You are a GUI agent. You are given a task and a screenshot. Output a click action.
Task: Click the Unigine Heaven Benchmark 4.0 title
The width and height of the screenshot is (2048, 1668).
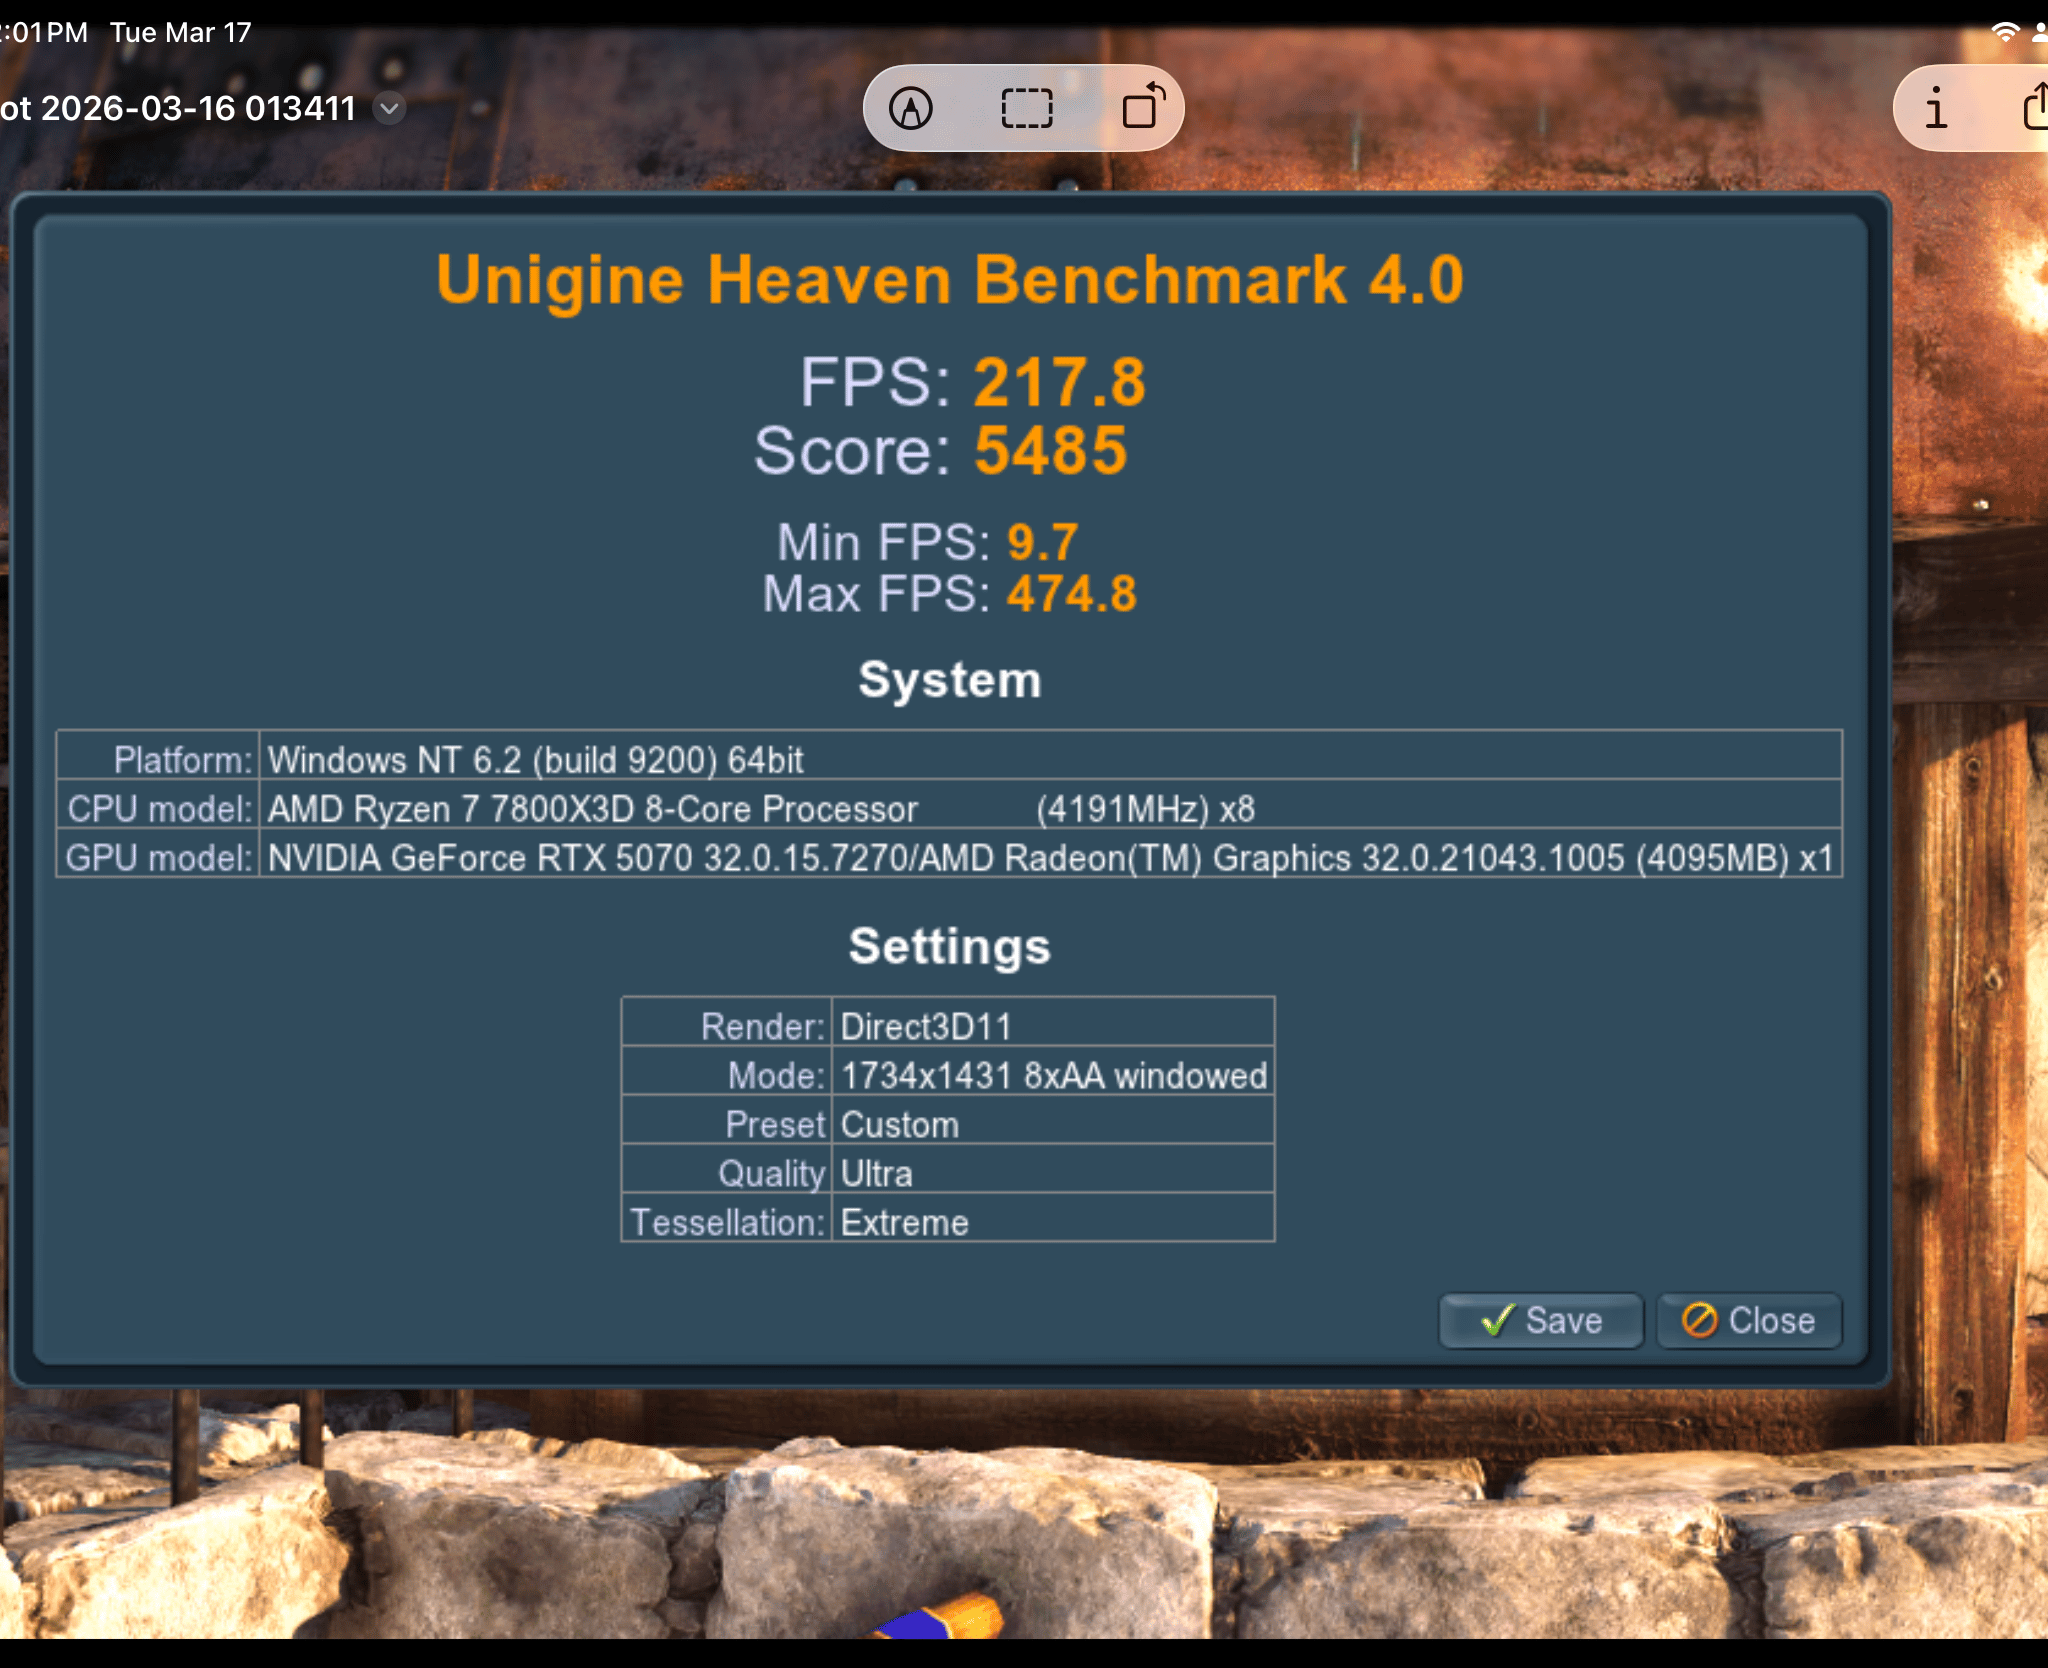[950, 279]
